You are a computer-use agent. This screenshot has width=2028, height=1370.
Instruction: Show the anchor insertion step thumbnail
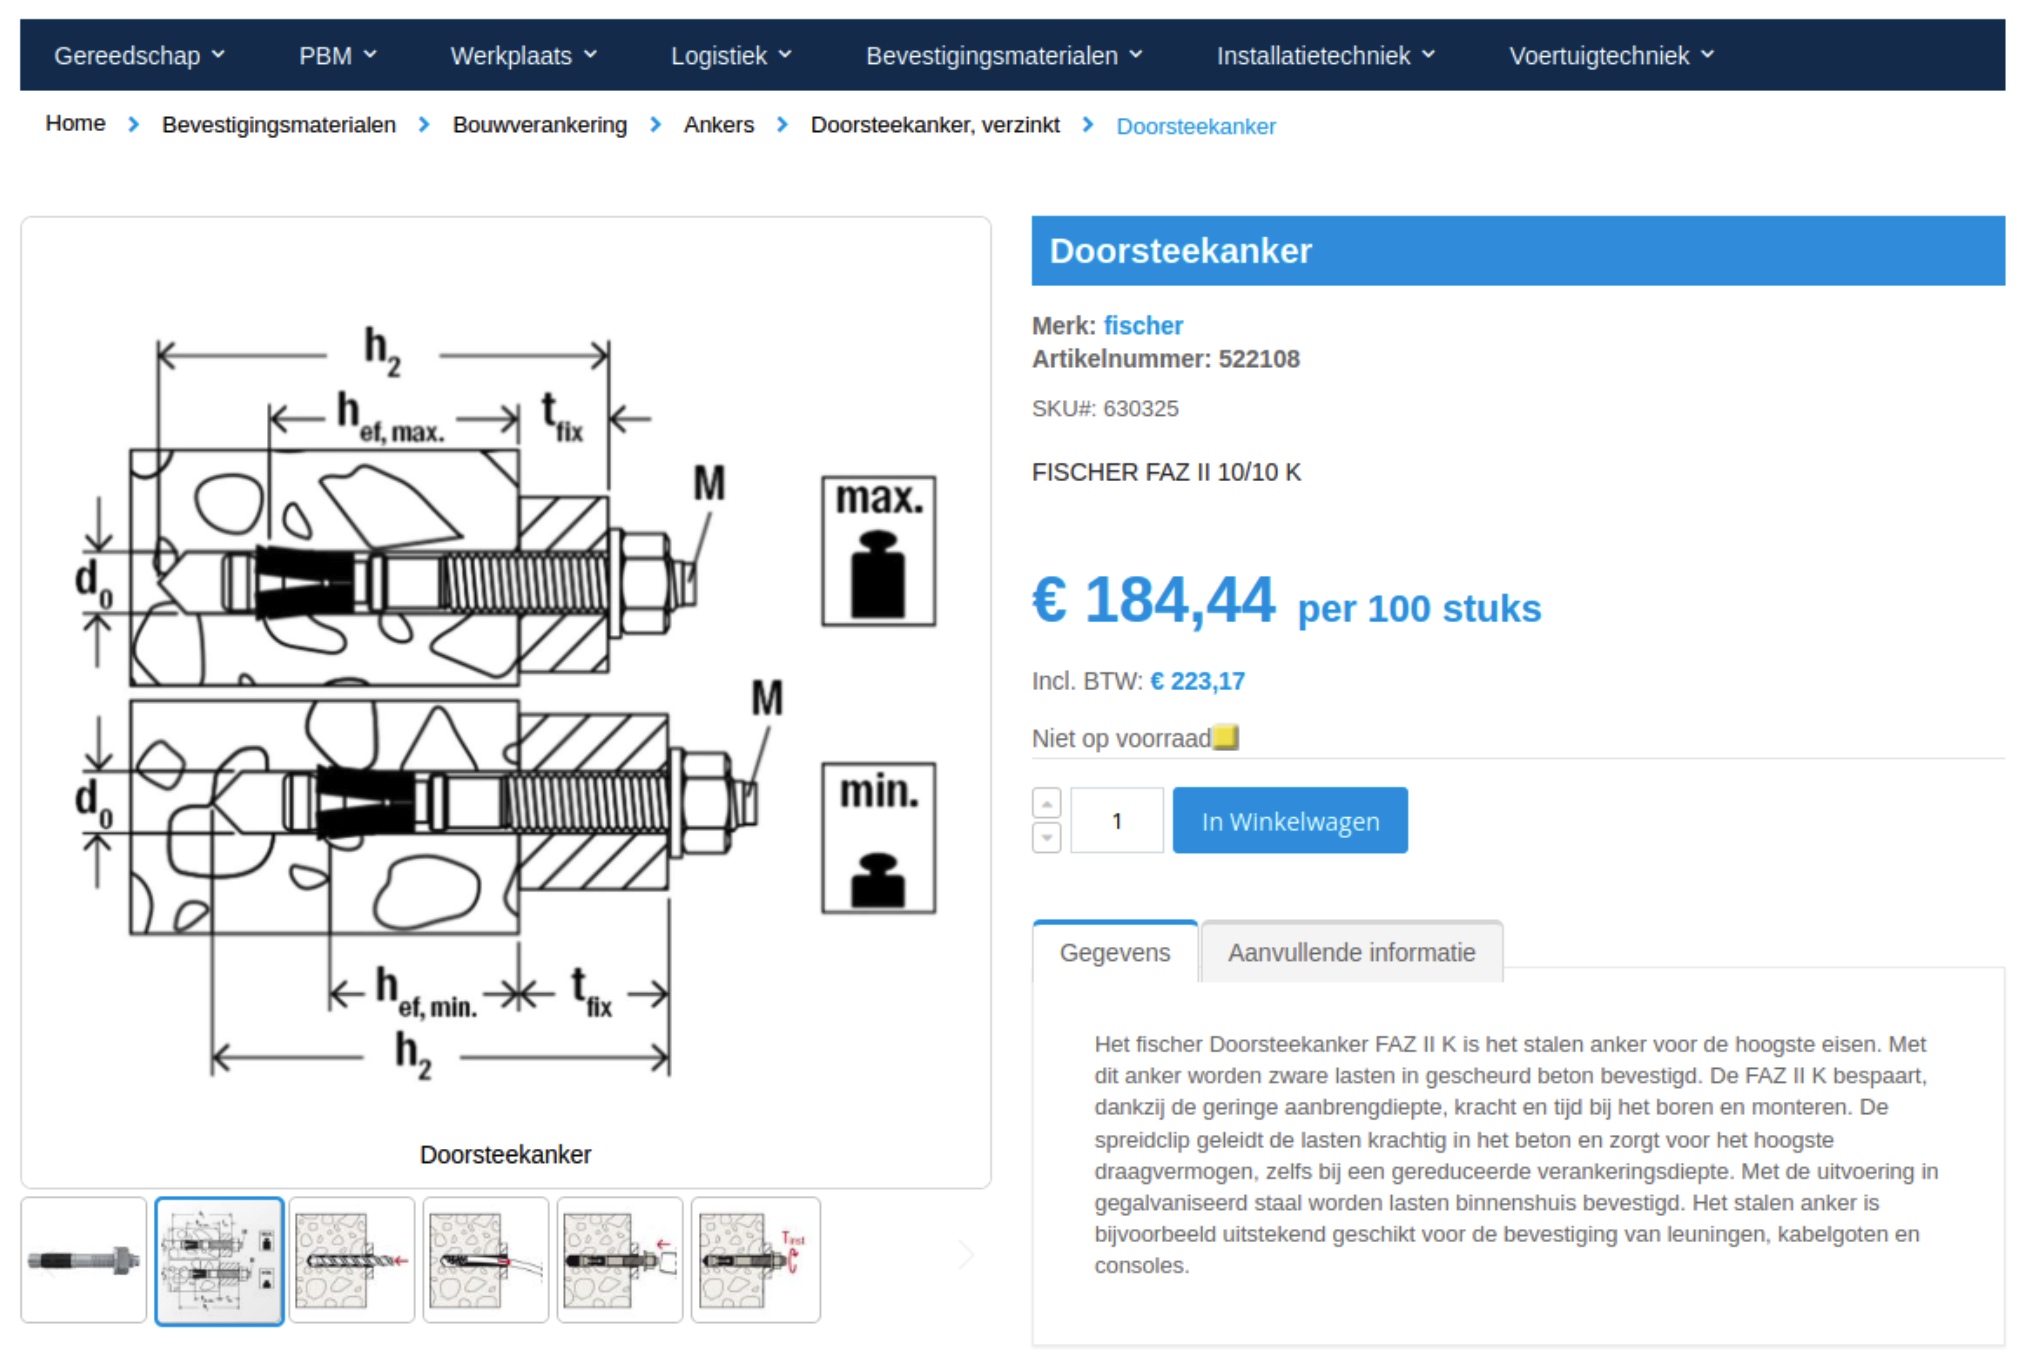(620, 1260)
